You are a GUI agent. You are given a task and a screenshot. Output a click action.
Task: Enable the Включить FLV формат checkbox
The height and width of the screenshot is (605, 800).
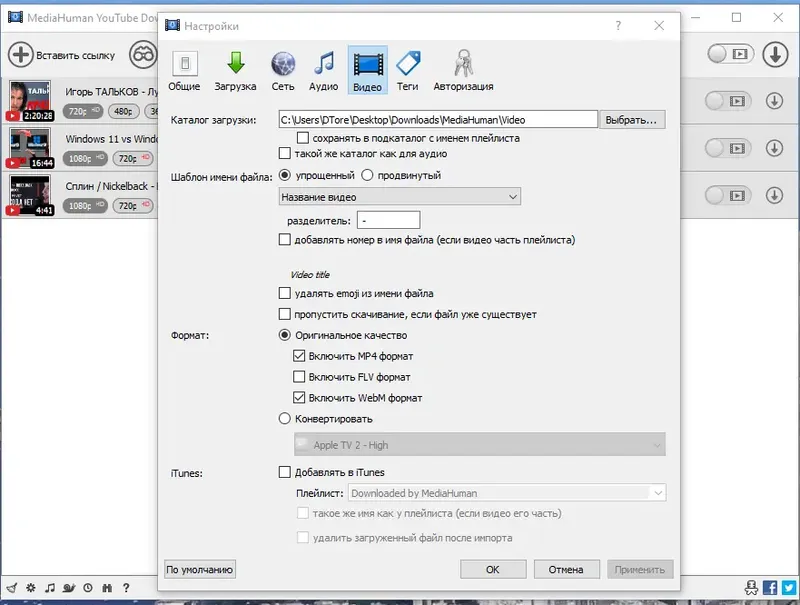coord(299,377)
